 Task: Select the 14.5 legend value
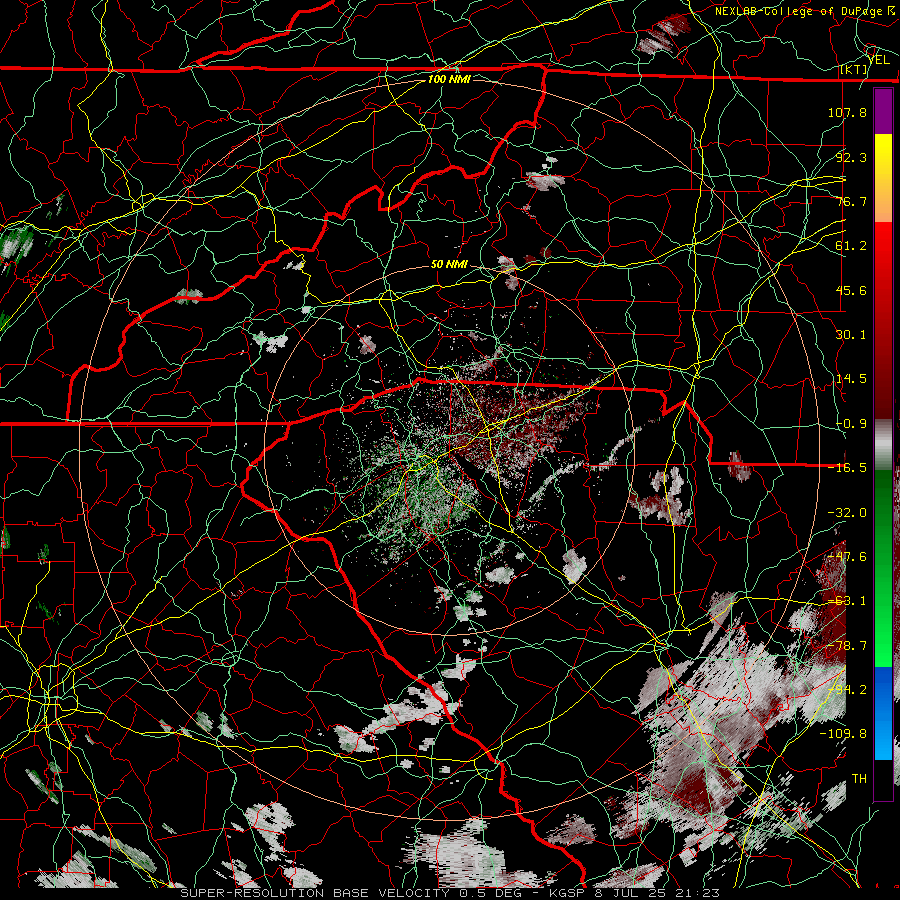851,379
